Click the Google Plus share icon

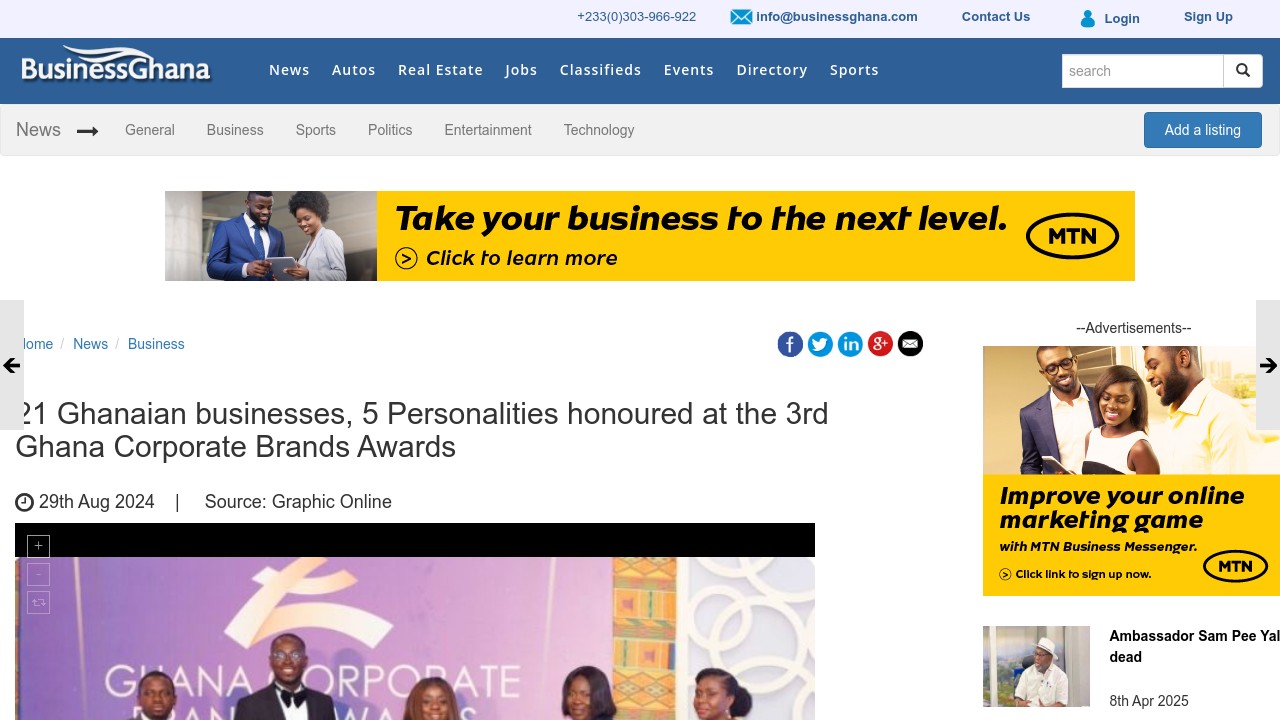(880, 344)
